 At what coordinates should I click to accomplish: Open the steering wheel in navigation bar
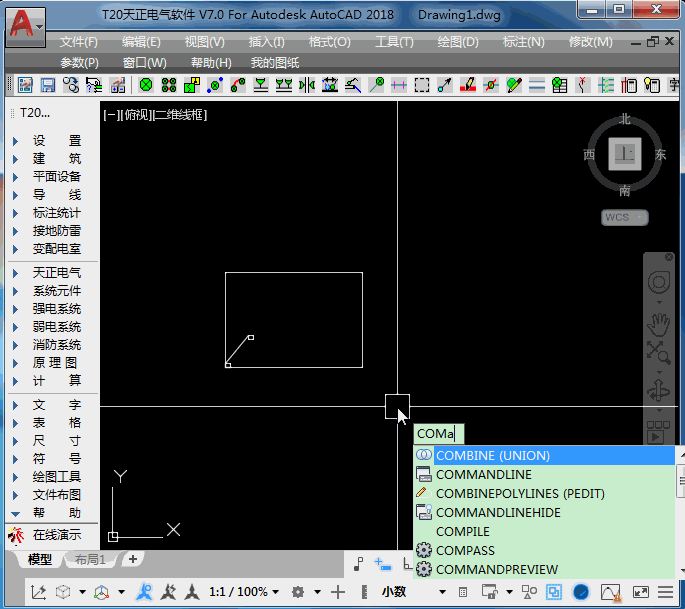[x=658, y=282]
